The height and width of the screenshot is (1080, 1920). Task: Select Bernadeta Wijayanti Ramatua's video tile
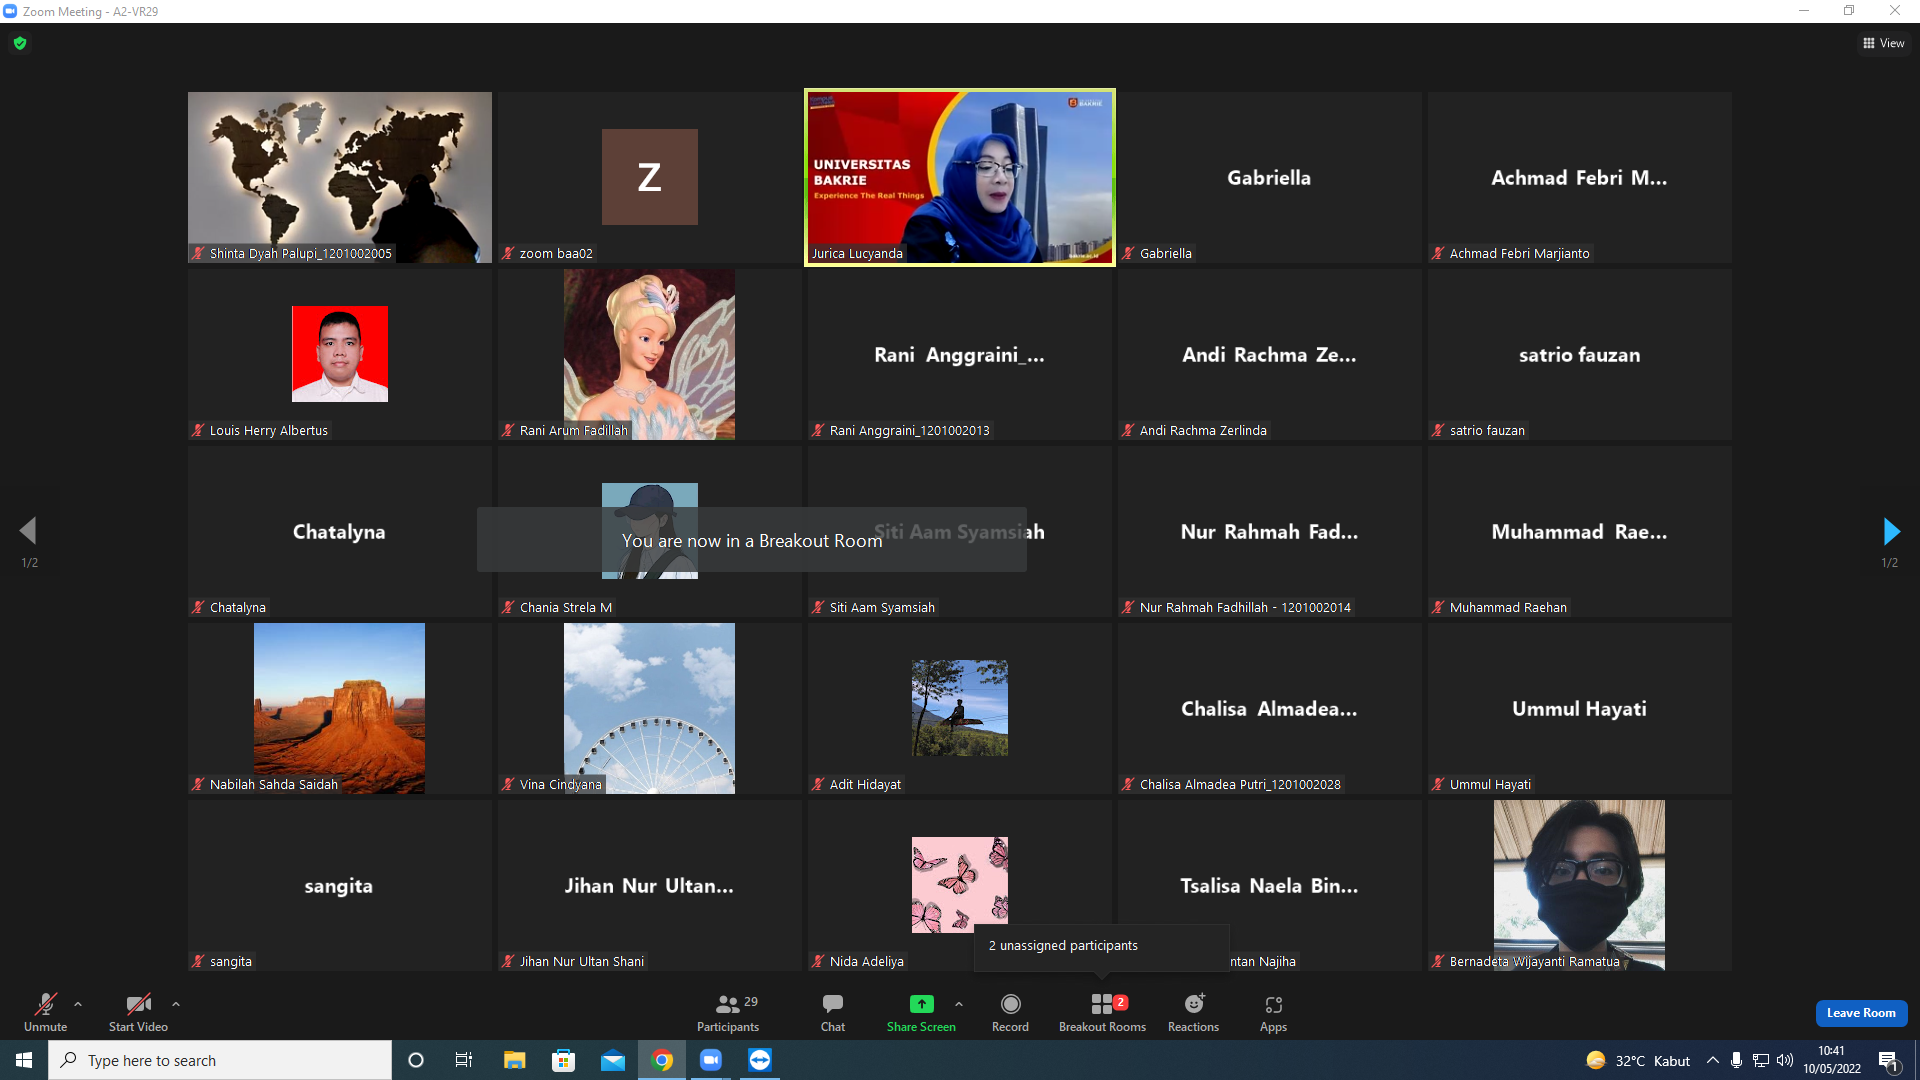[x=1580, y=885]
